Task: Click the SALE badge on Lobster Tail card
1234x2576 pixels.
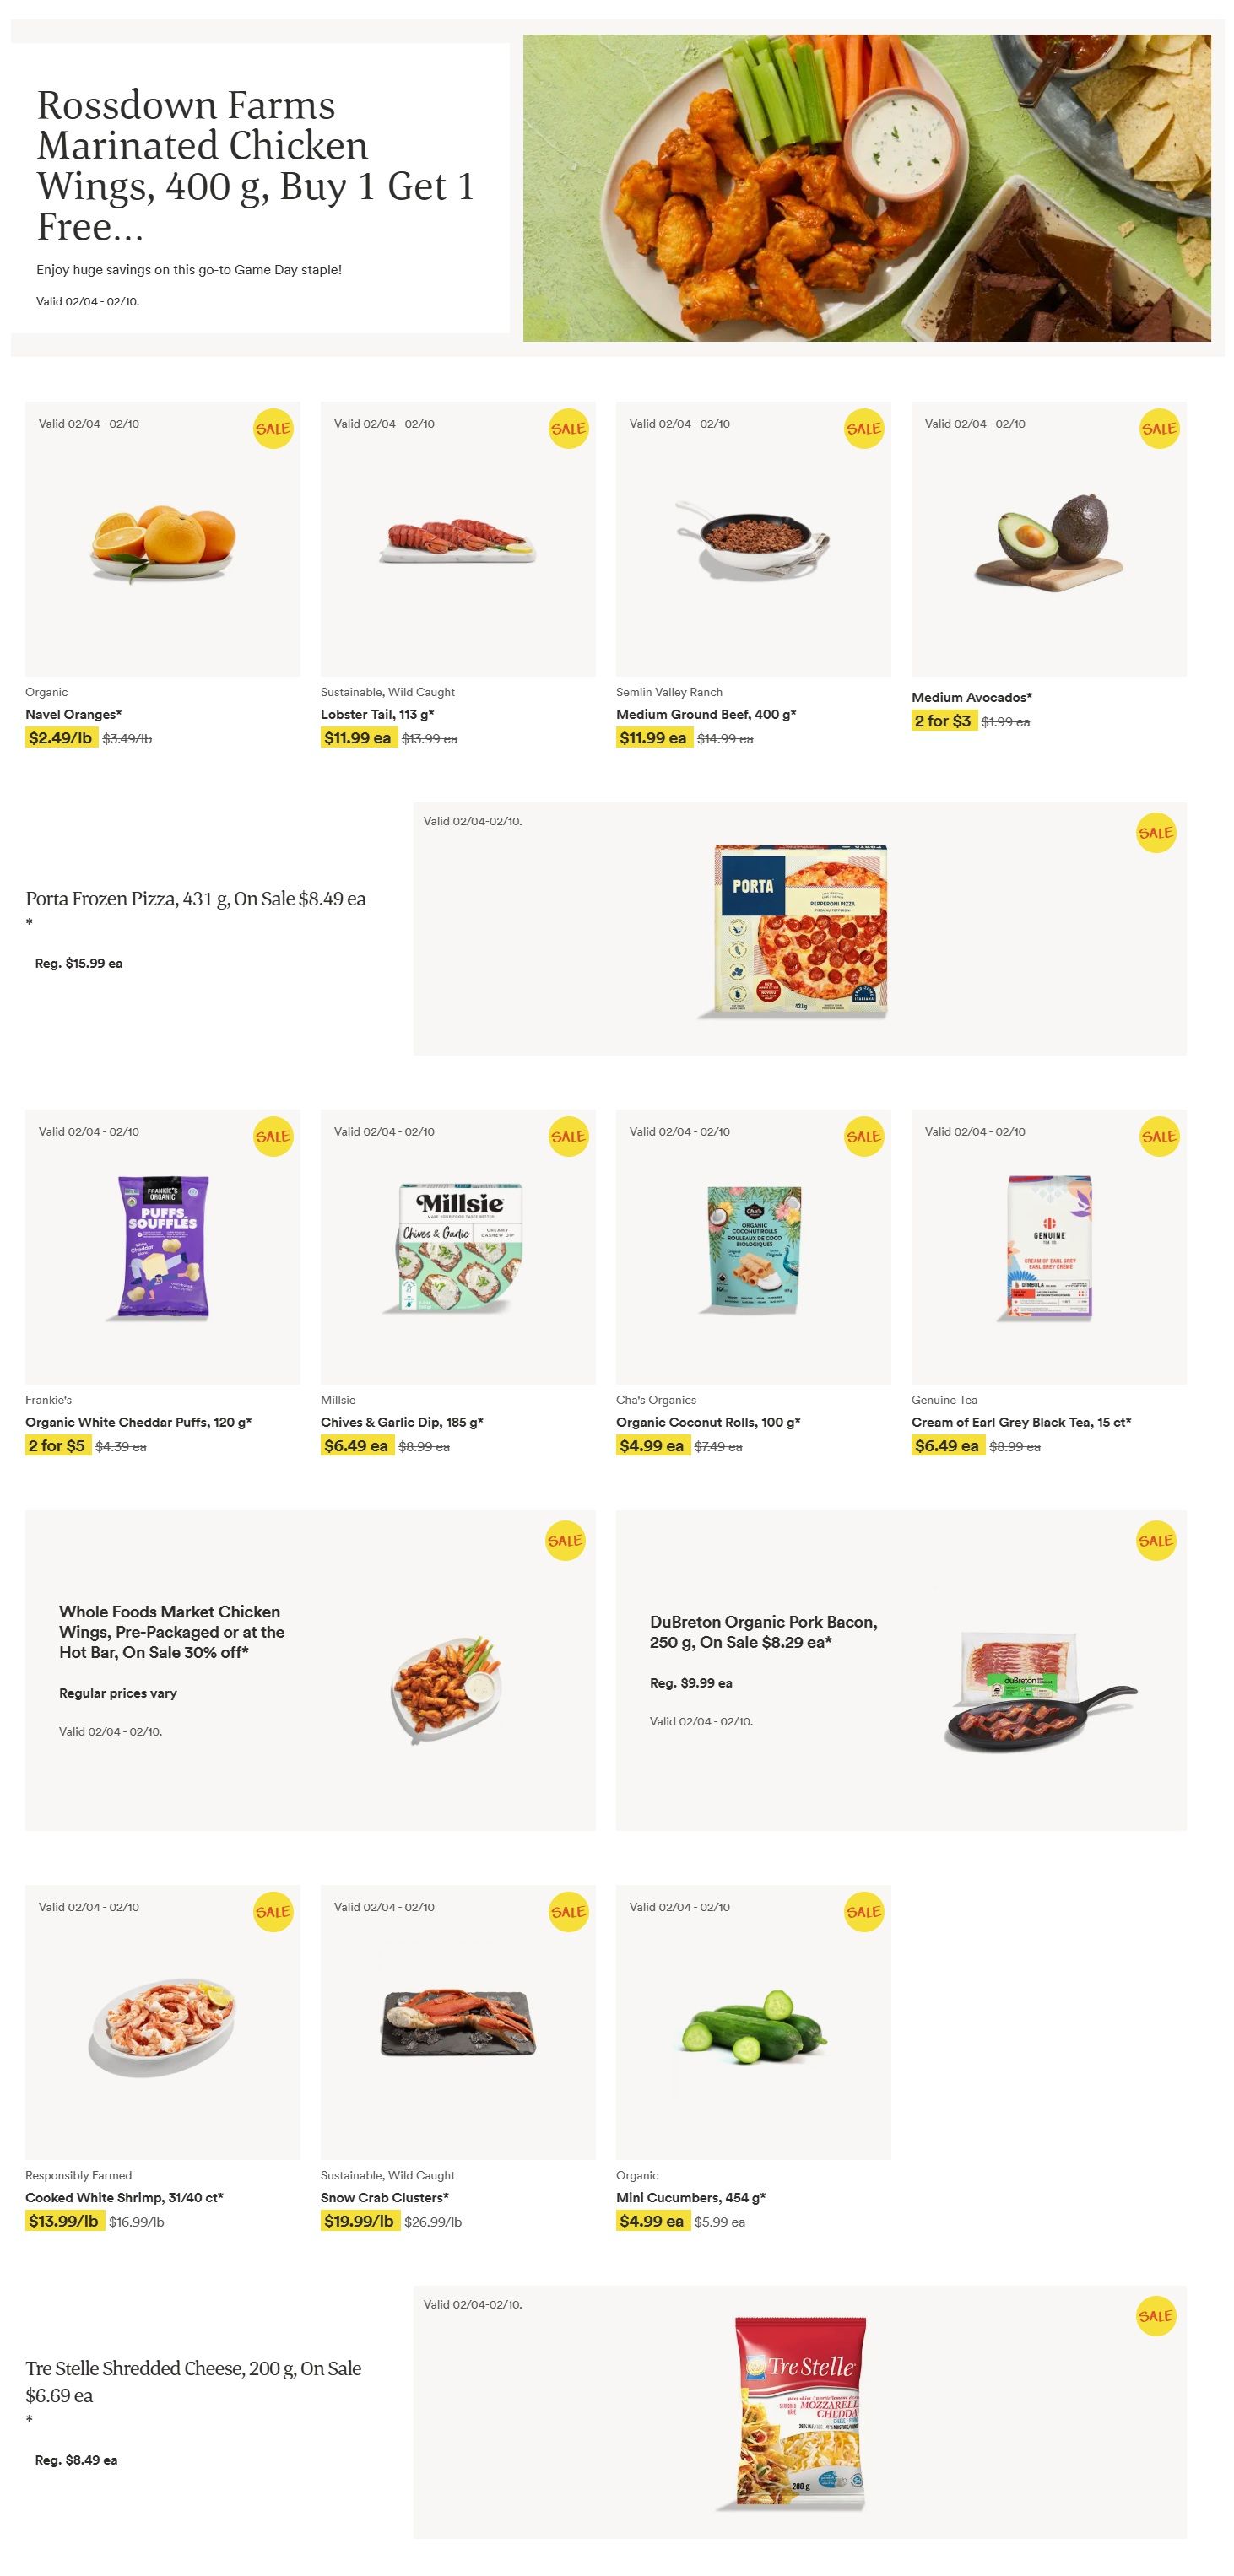Action: coord(568,429)
